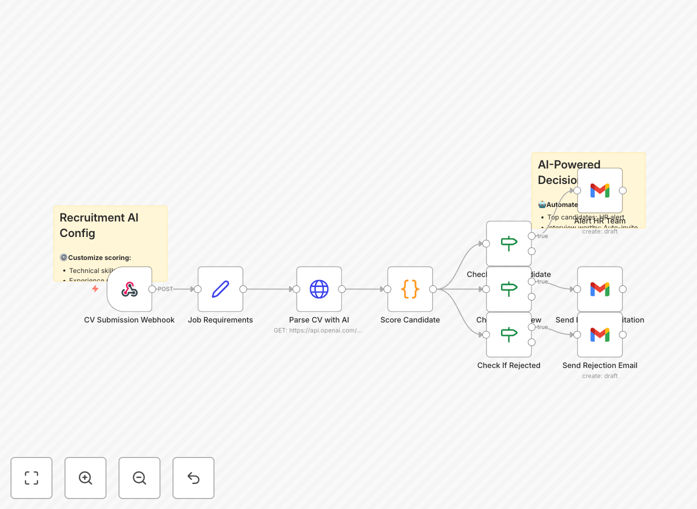697x509 pixels.
Task: Click the Job Requirements output connector
Action: pyautogui.click(x=243, y=289)
